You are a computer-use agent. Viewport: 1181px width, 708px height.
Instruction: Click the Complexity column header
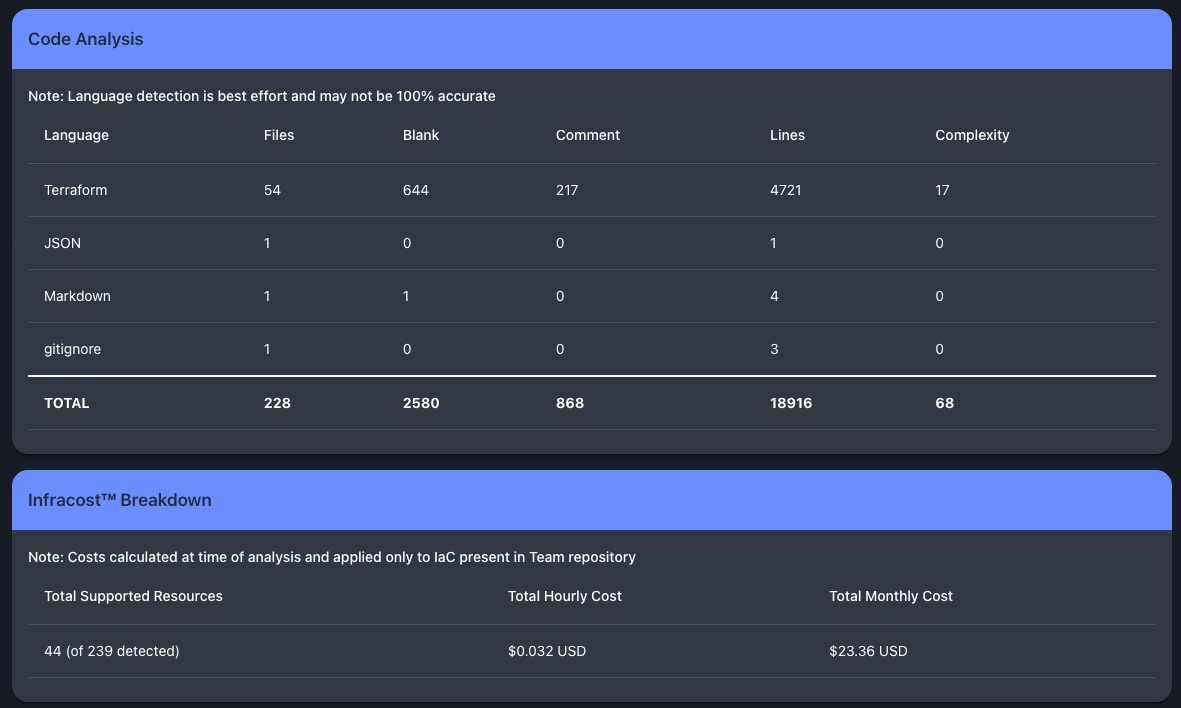[972, 135]
